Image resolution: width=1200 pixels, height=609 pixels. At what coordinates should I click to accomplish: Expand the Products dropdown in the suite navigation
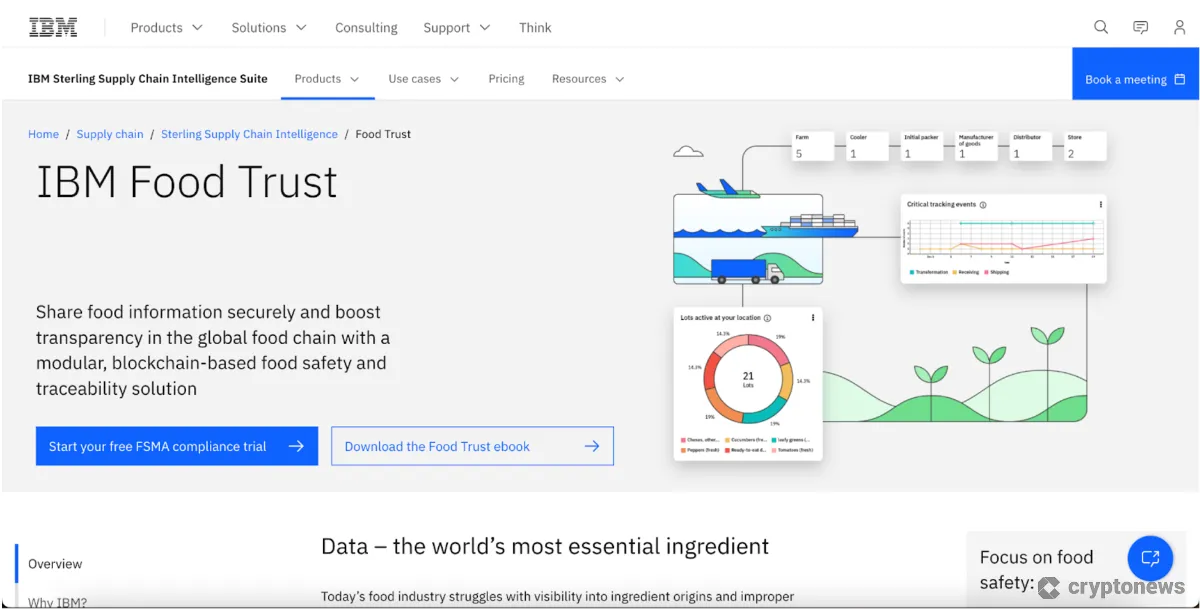pos(327,78)
